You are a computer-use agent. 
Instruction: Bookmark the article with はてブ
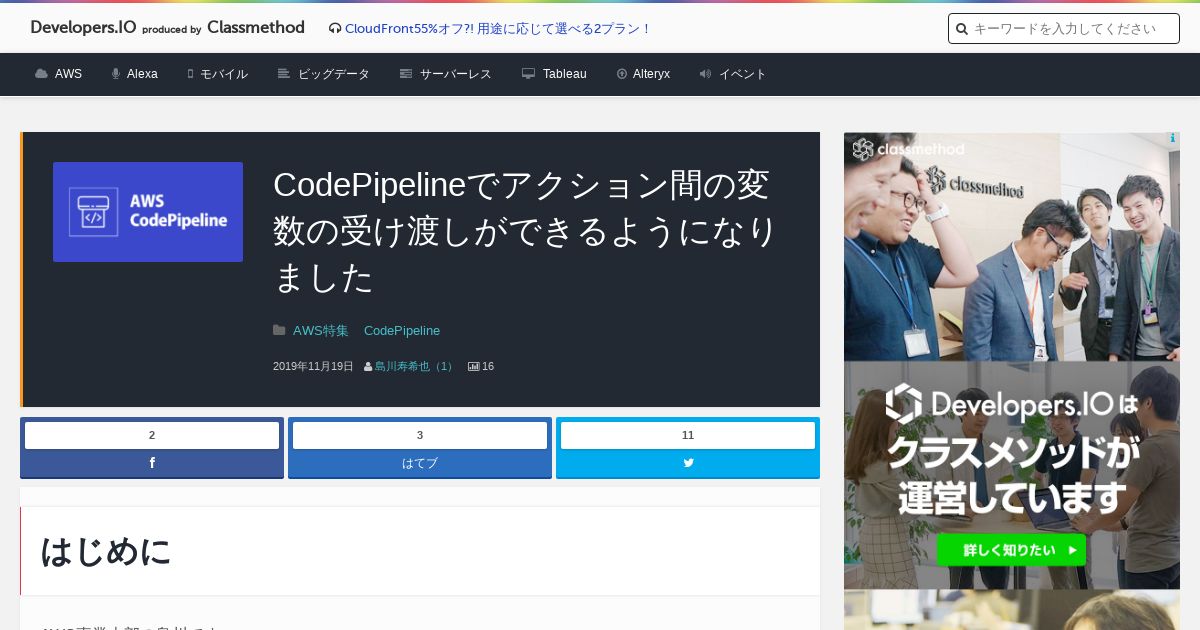coord(420,463)
